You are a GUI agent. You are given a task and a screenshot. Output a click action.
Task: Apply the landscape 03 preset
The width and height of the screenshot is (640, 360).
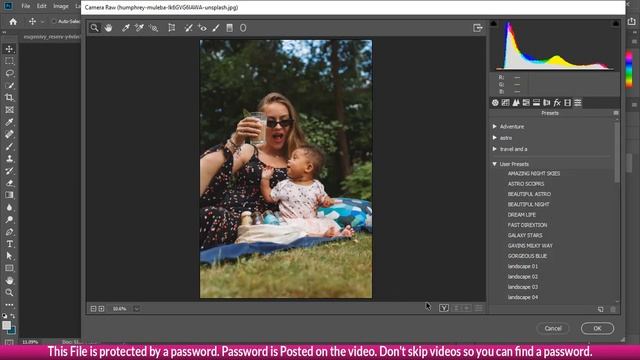pos(522,287)
